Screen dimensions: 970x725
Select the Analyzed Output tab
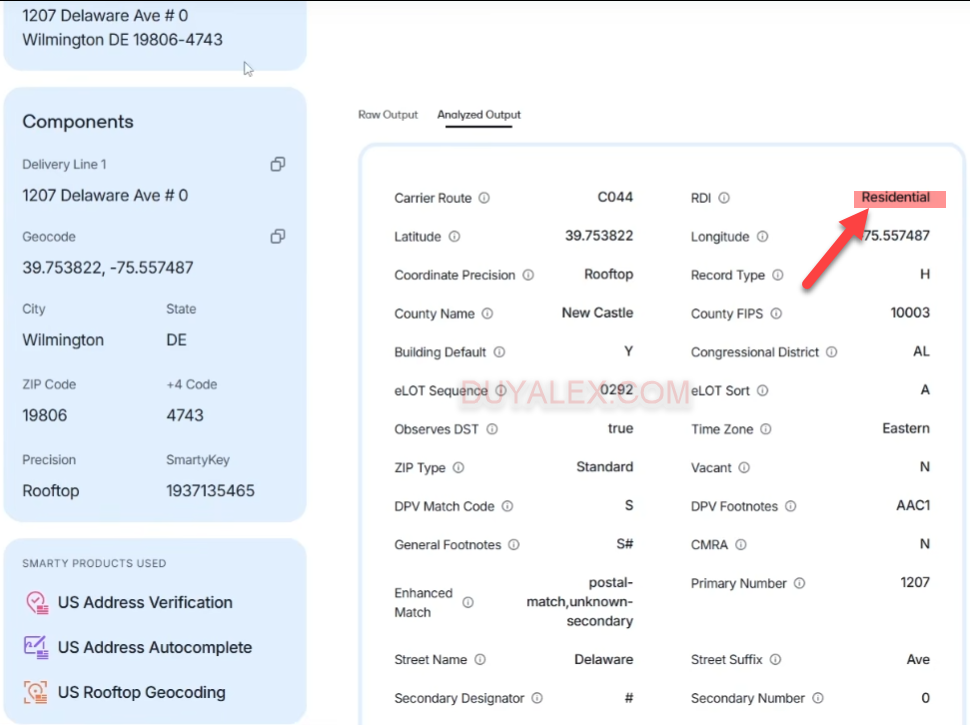pyautogui.click(x=479, y=115)
